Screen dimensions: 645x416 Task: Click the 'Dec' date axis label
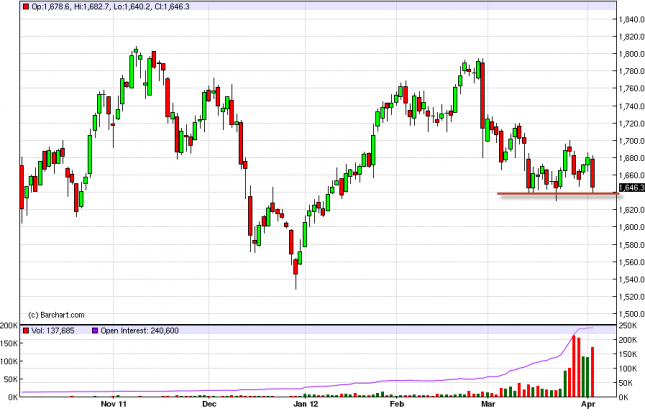(x=209, y=404)
